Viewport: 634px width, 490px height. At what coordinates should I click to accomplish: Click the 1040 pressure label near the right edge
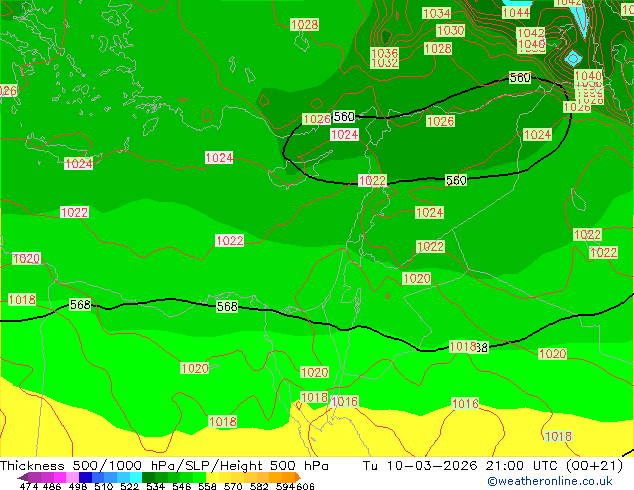point(588,76)
